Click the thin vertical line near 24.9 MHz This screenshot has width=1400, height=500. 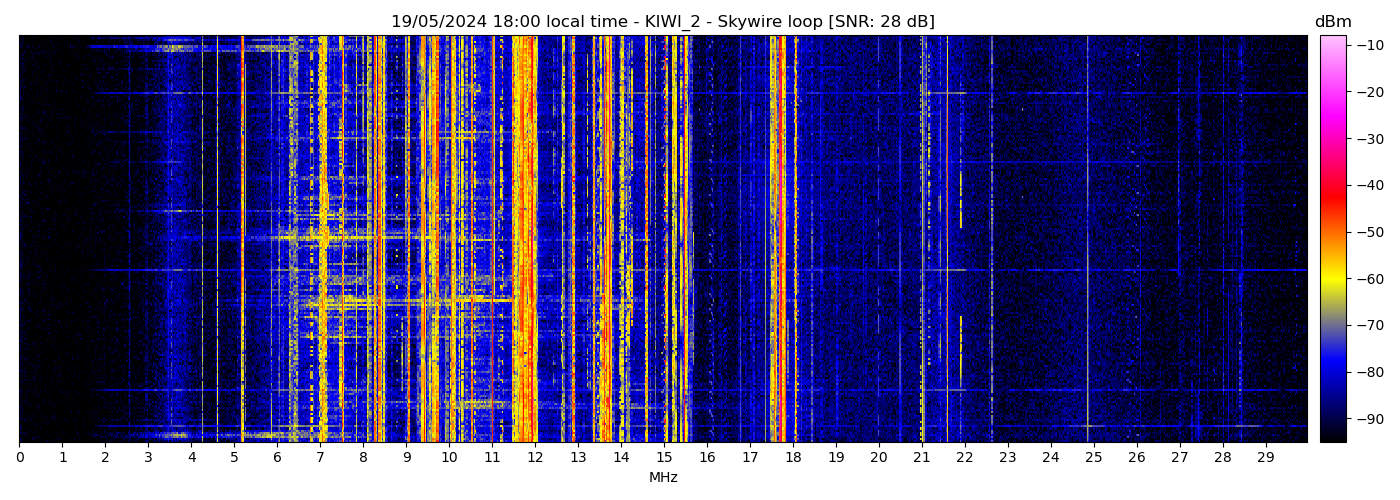1088,240
